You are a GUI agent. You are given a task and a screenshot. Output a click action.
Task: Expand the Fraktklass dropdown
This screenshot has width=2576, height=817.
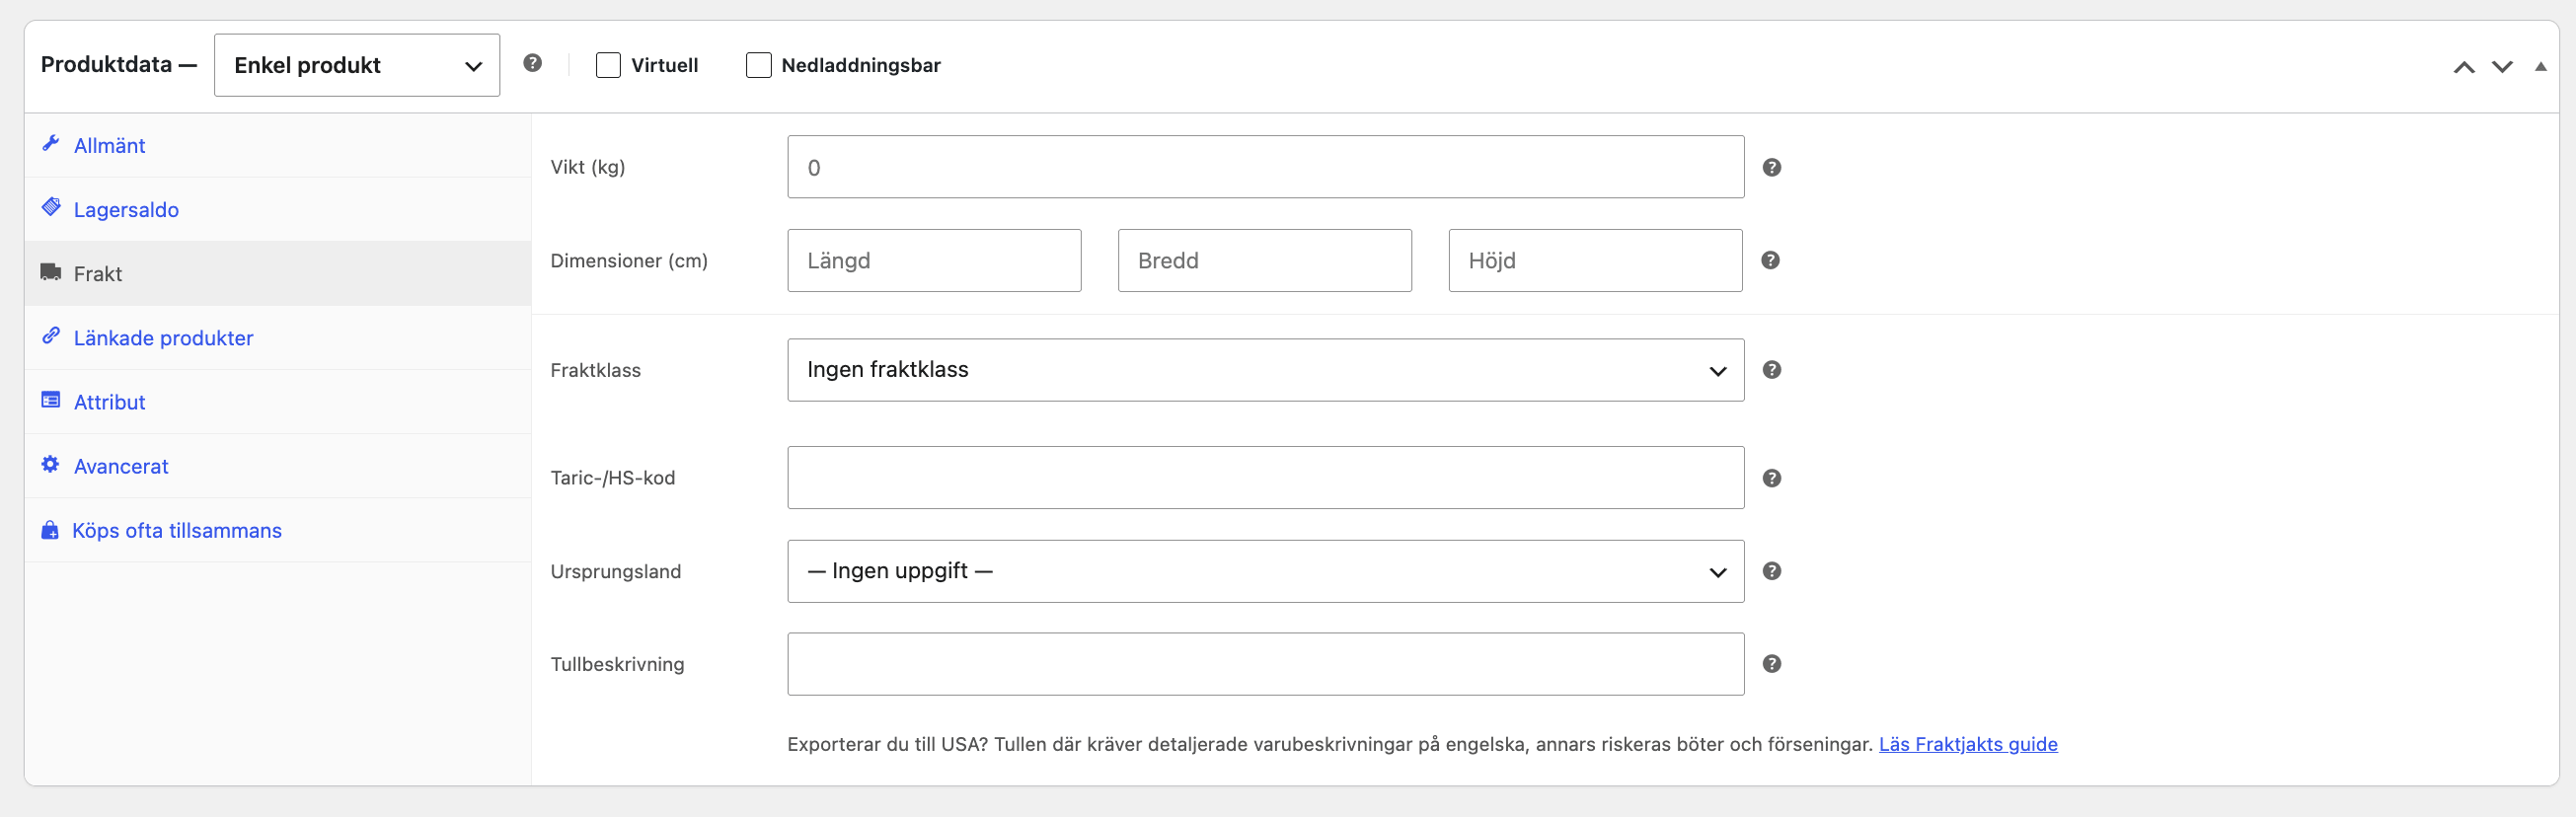(x=1265, y=370)
